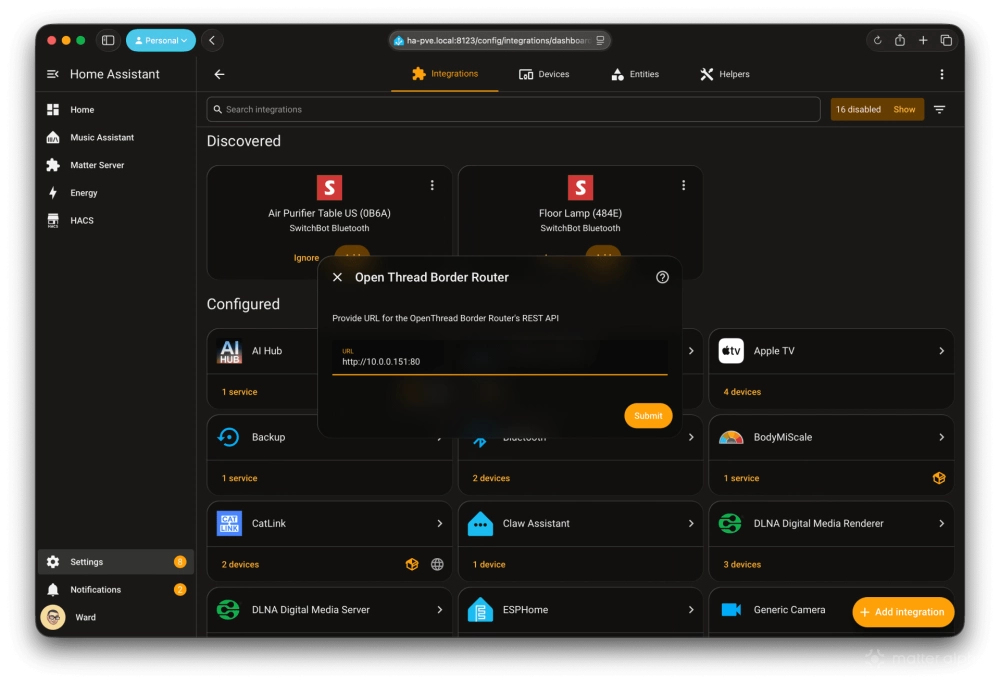Switch to the Devices tab

coord(544,74)
